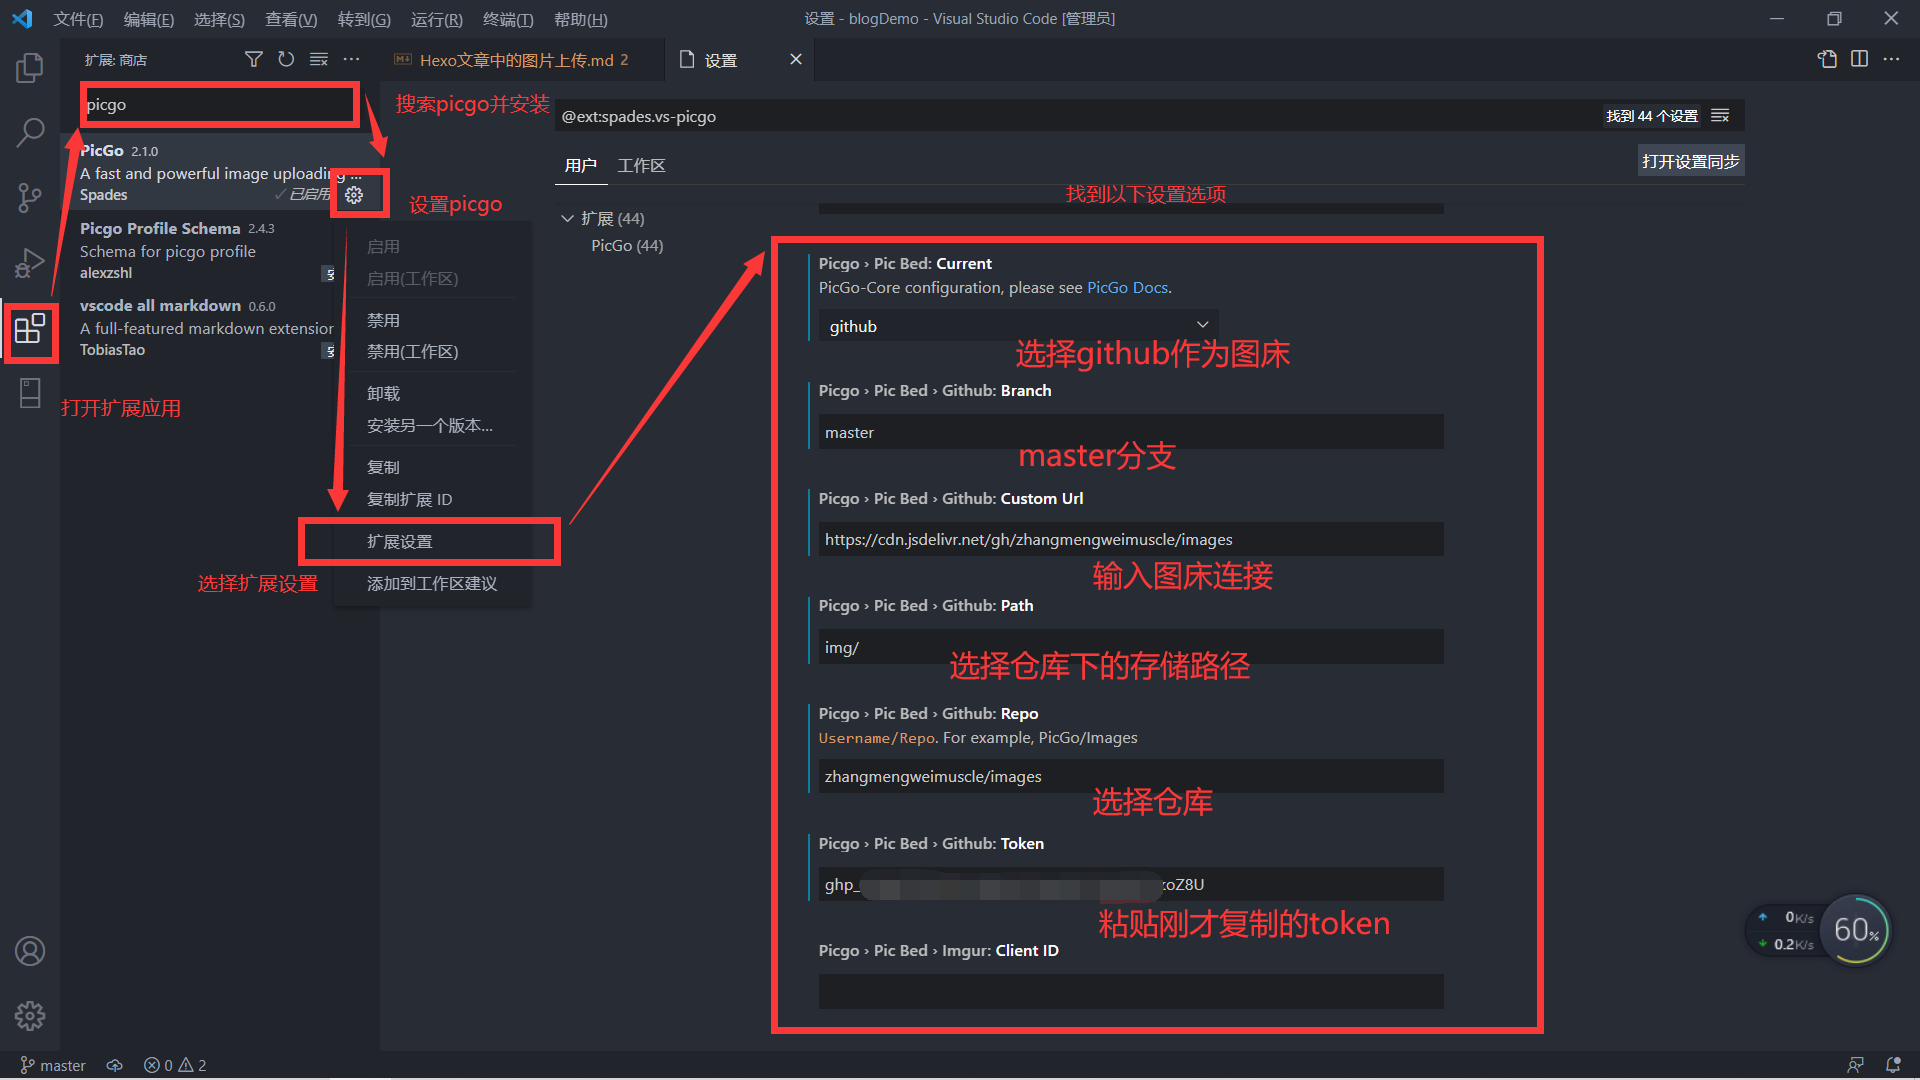Select PicGo (44) in settings tree
Image resolution: width=1920 pixels, height=1080 pixels.
tap(627, 246)
